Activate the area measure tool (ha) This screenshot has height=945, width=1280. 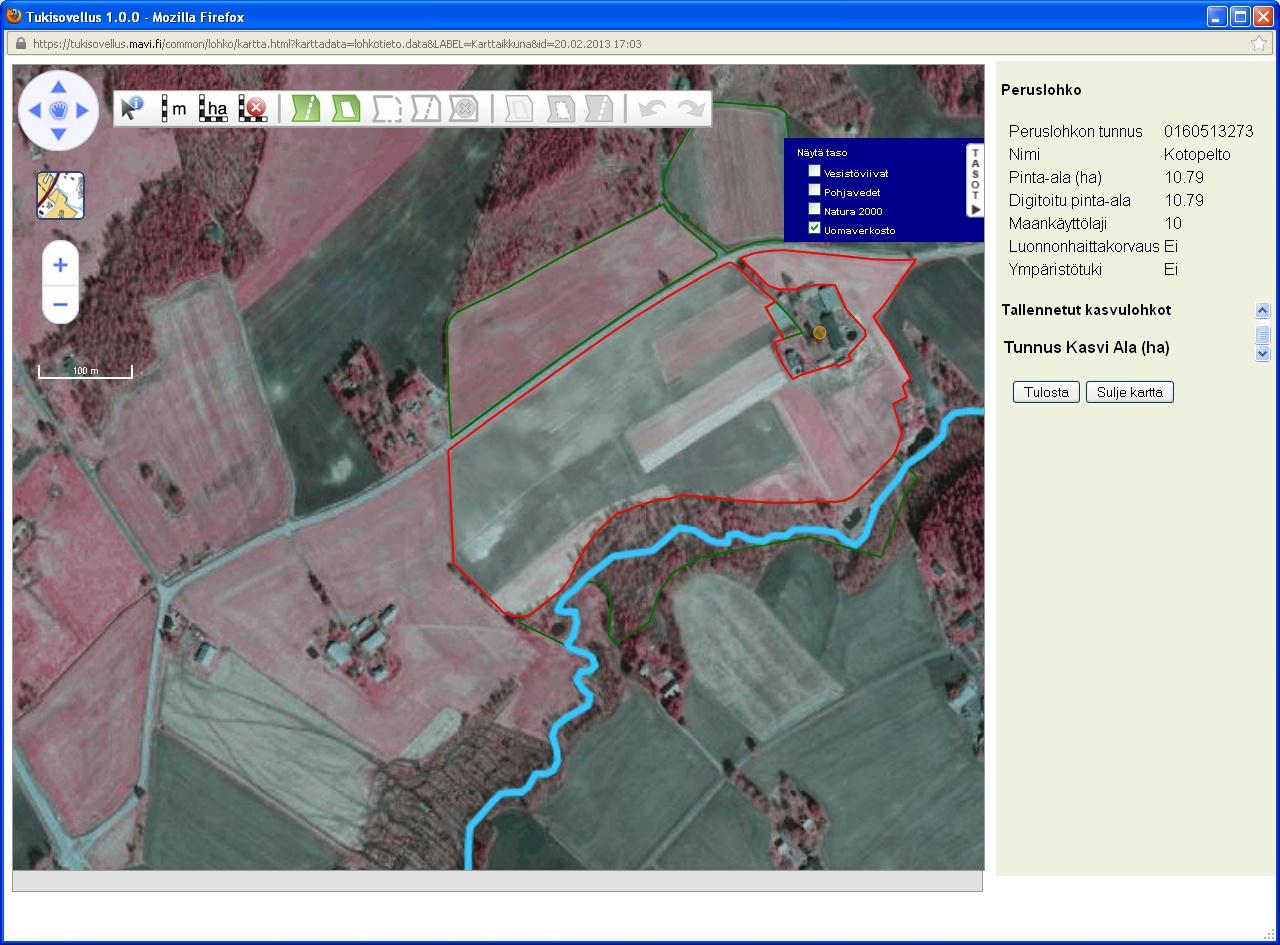pyautogui.click(x=214, y=108)
